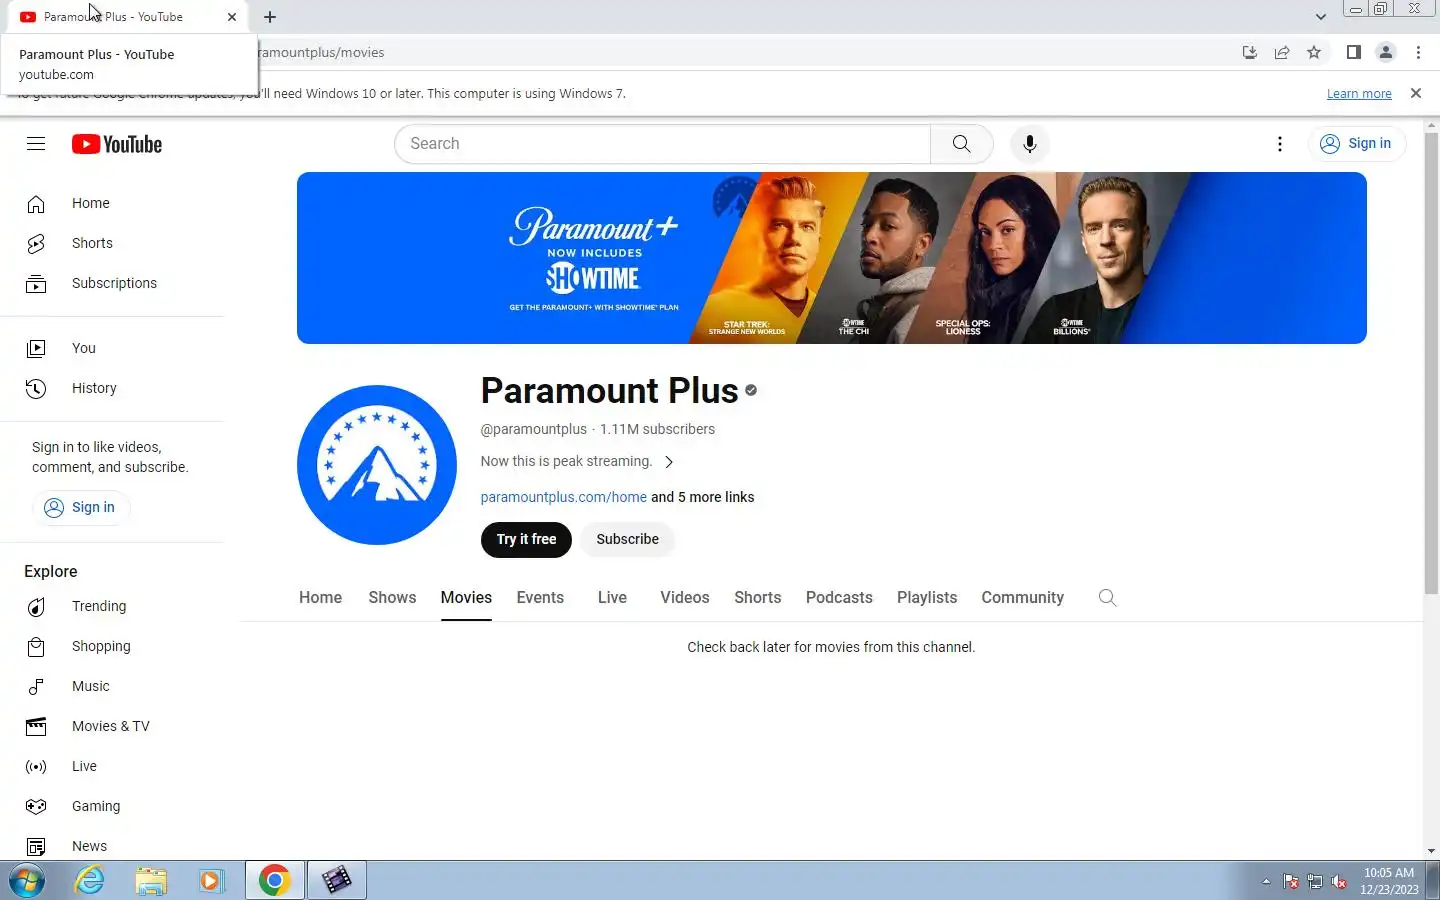Open the Windows Start button
This screenshot has width=1440, height=900.
pyautogui.click(x=27, y=881)
